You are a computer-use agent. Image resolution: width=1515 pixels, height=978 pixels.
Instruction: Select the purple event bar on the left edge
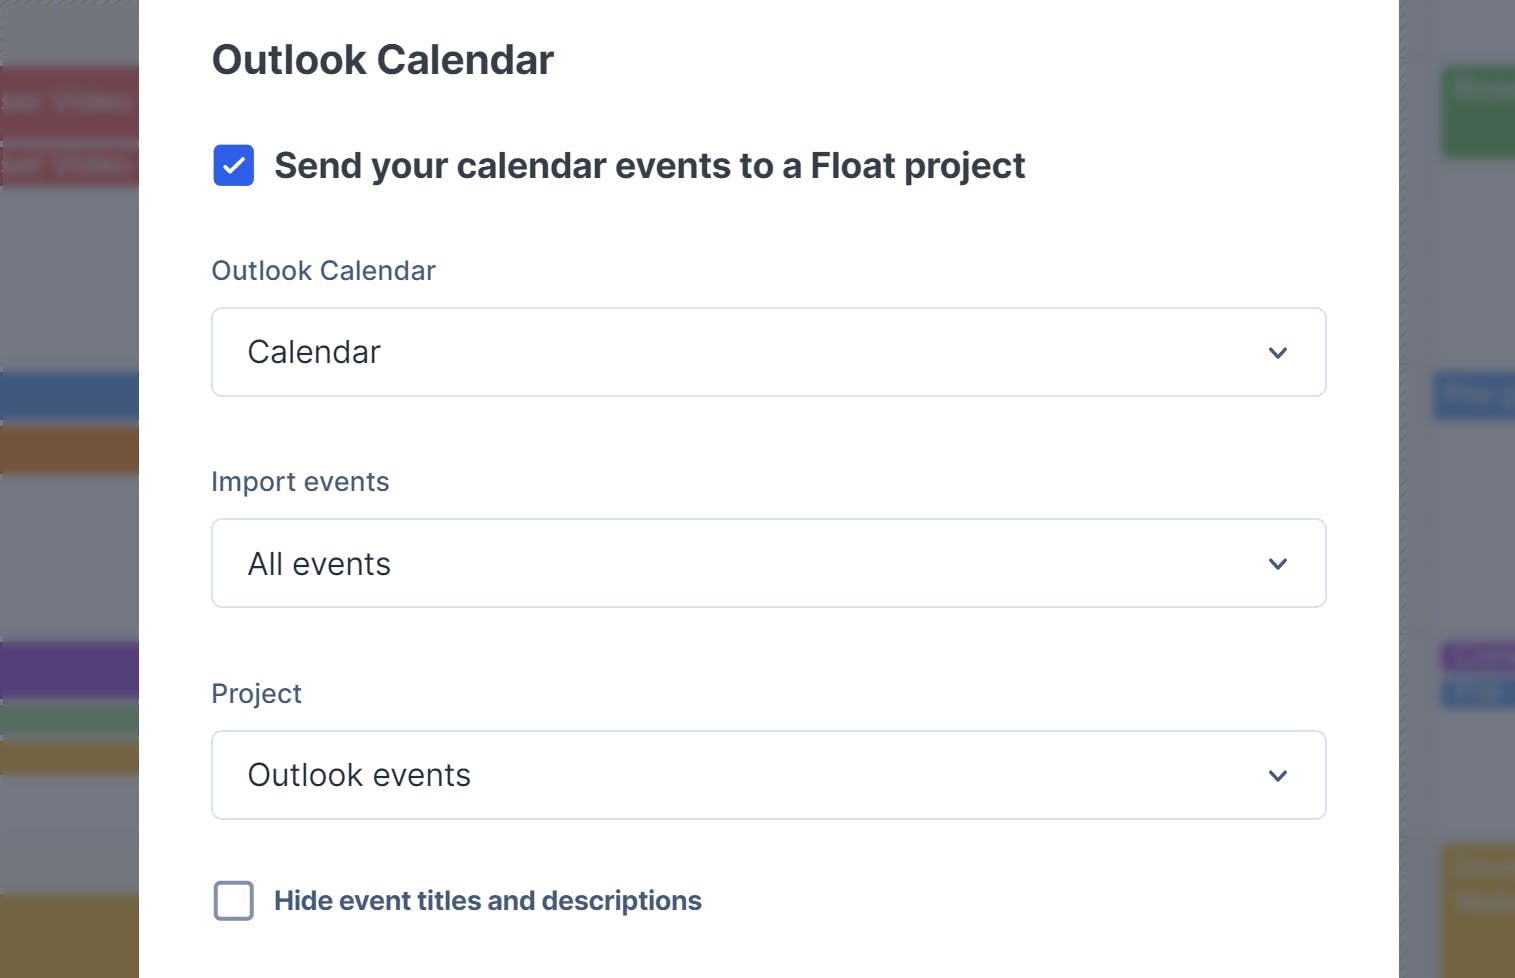(x=68, y=669)
